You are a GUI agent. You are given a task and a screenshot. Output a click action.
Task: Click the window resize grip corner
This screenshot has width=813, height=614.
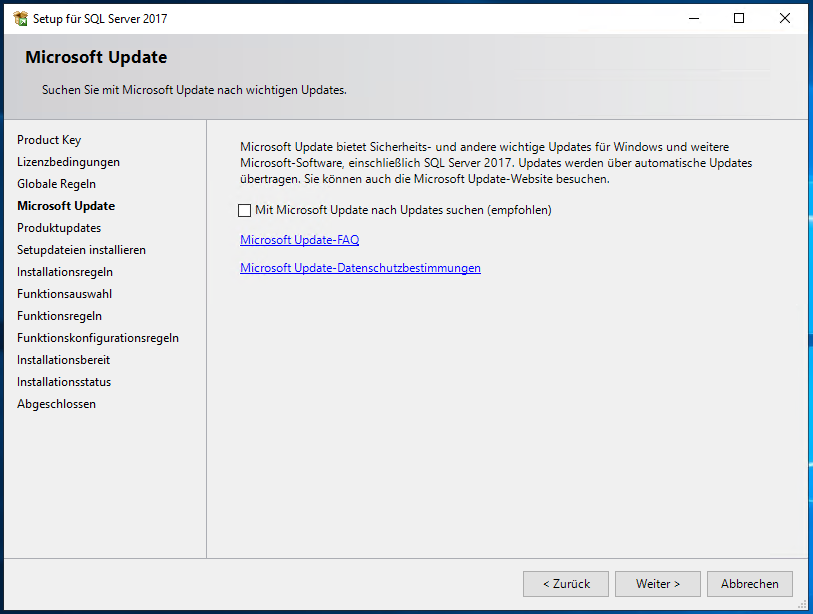804,605
